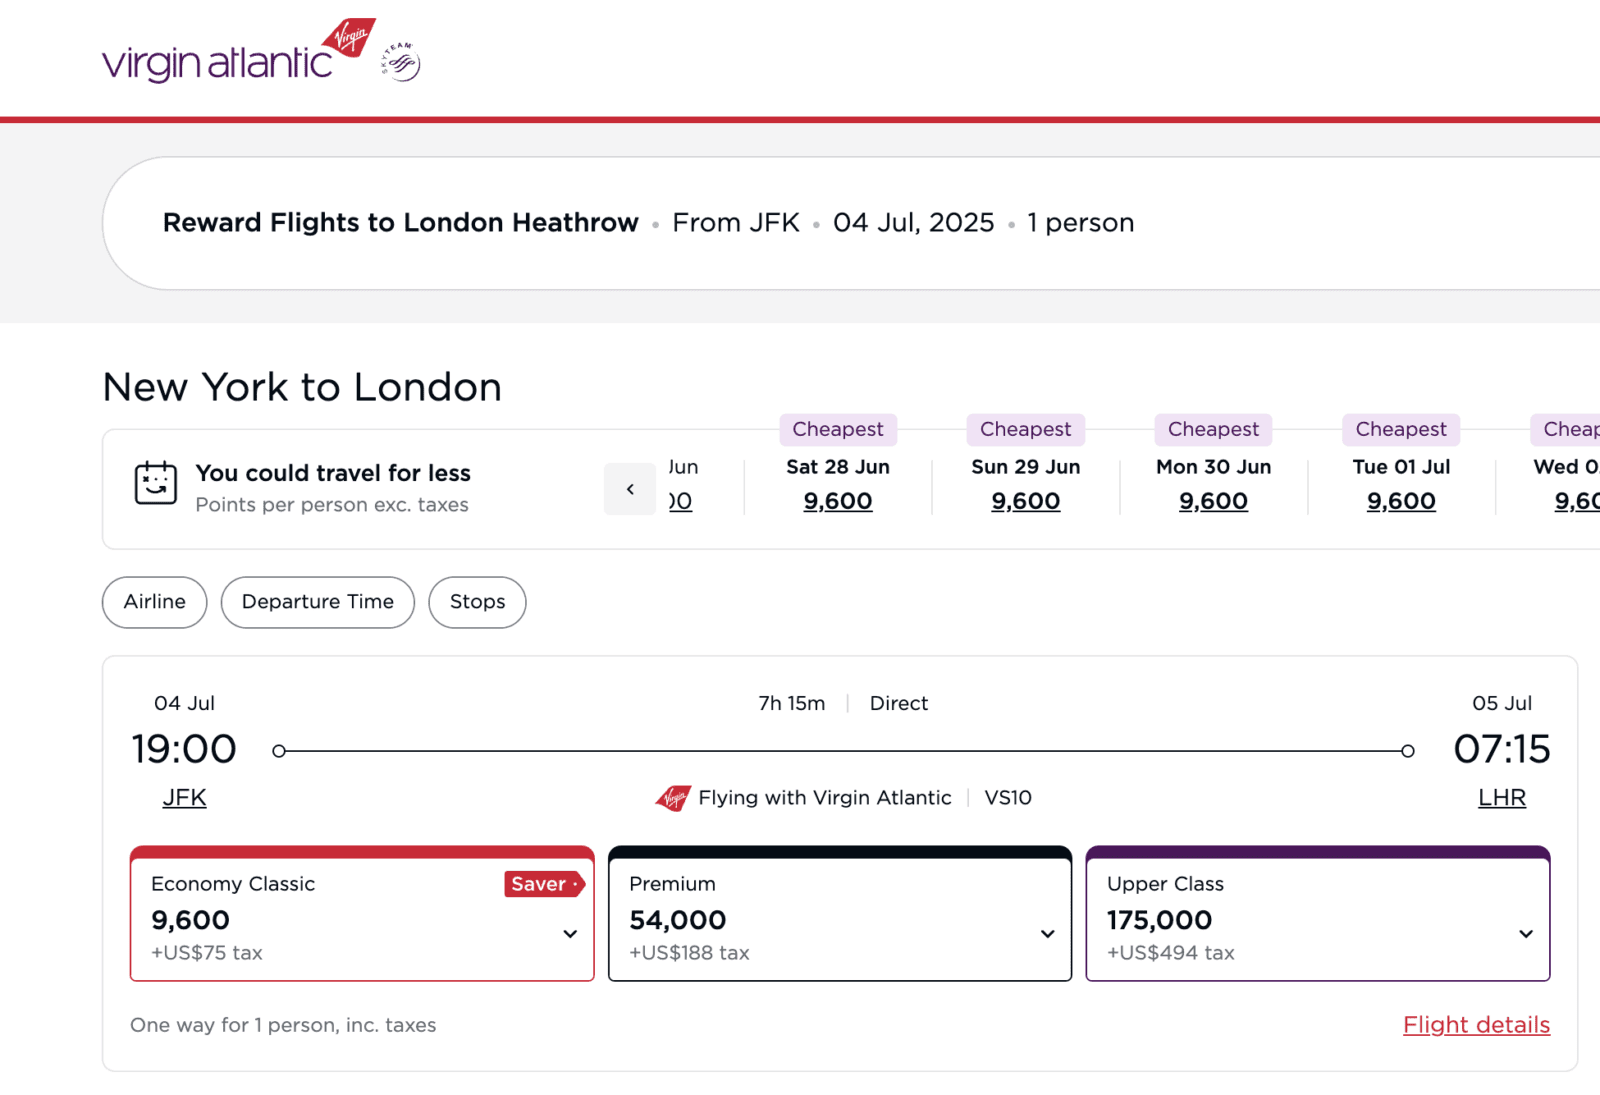This screenshot has height=1095, width=1600.
Task: Expand the Upper Class fare card
Action: (1525, 933)
